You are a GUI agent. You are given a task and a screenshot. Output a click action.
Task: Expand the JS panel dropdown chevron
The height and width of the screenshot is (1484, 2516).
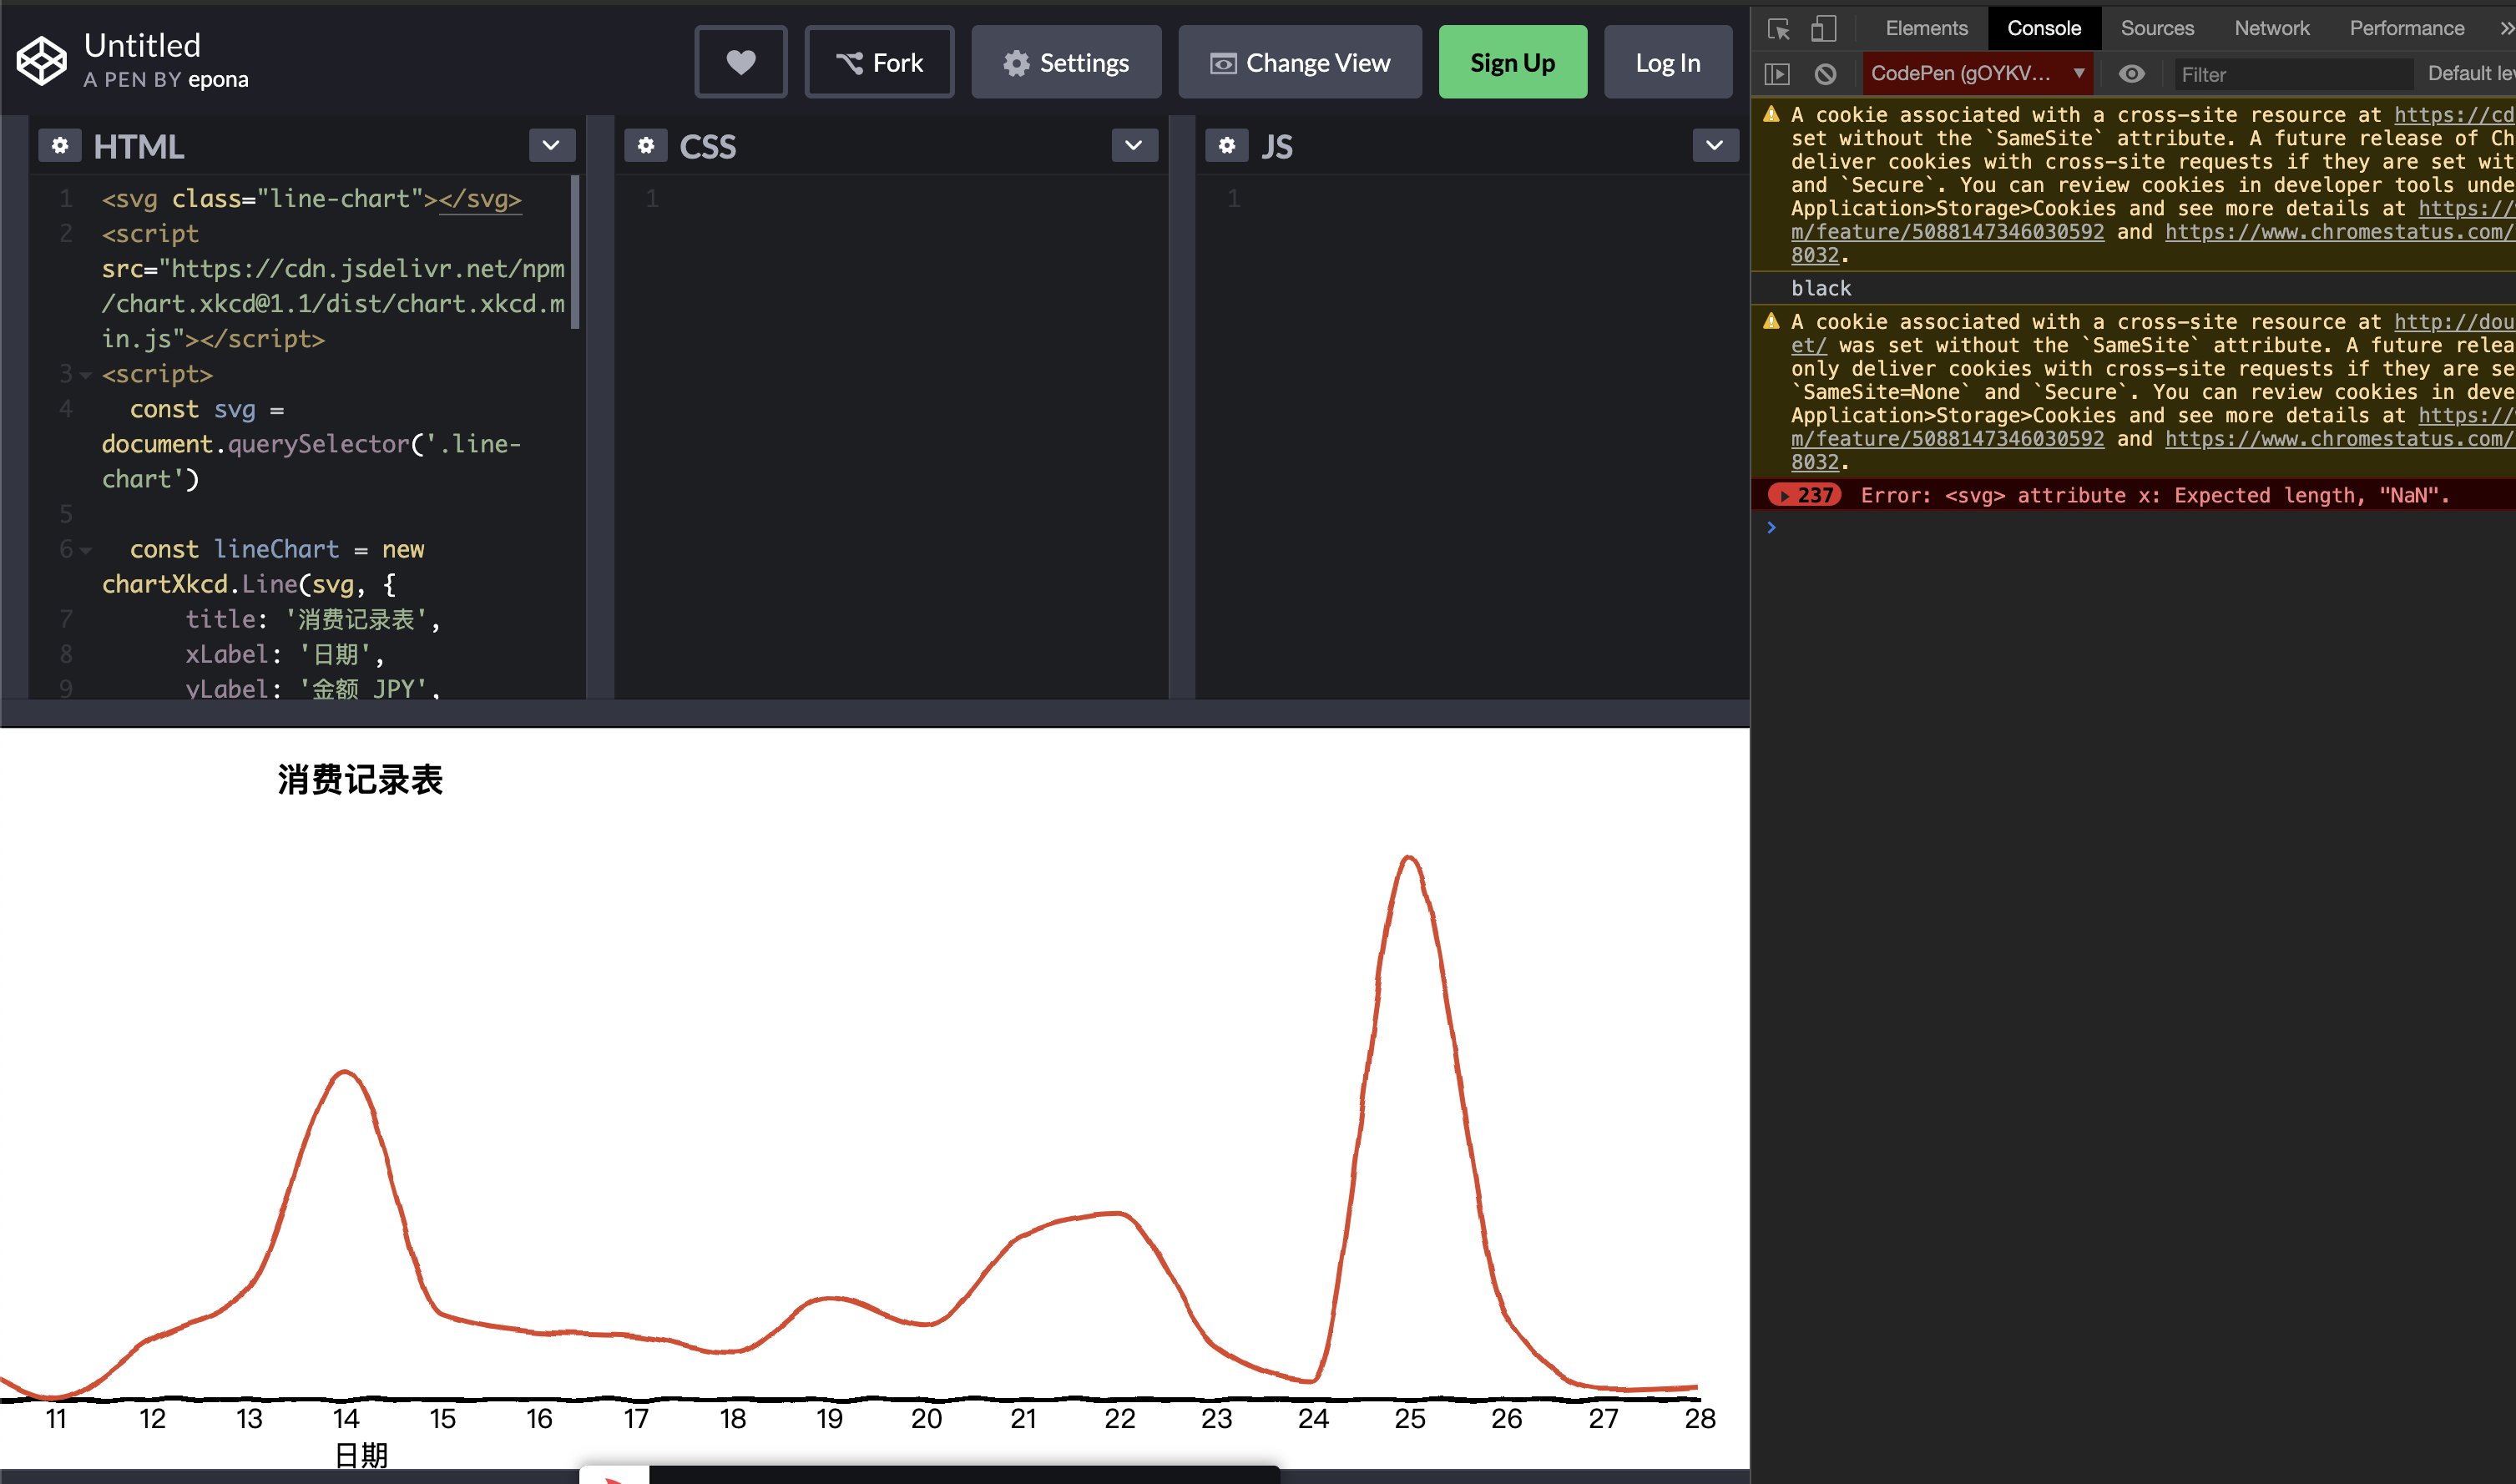[1715, 146]
